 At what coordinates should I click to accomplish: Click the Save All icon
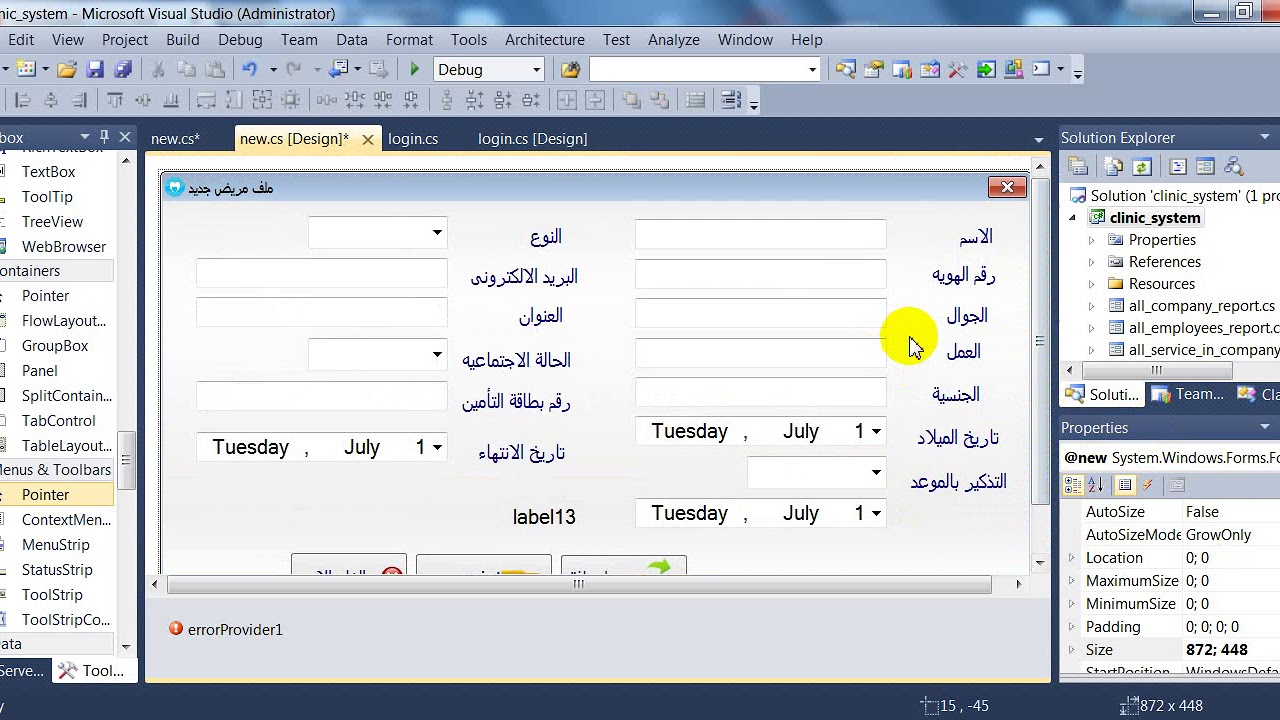pos(124,69)
